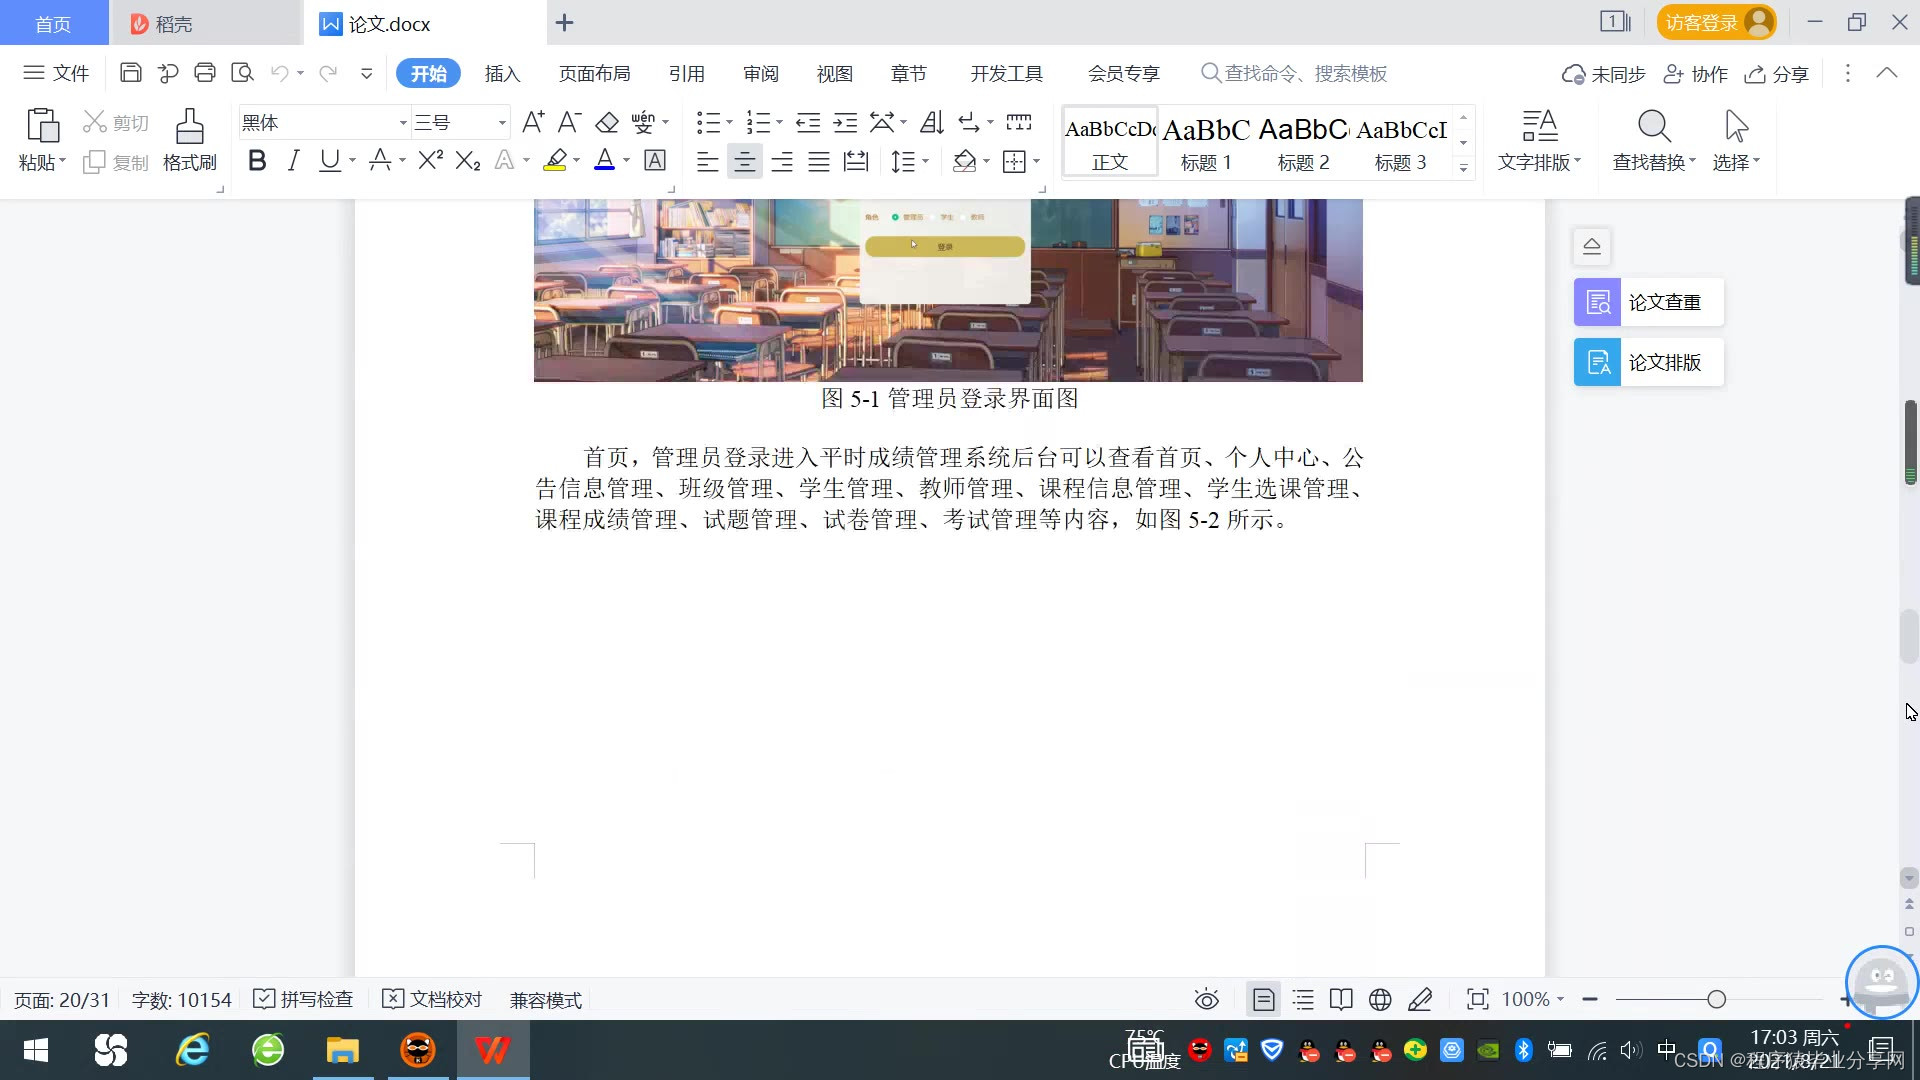Click the Clear Formatting eraser icon
1920x1080 pixels.
coord(607,122)
